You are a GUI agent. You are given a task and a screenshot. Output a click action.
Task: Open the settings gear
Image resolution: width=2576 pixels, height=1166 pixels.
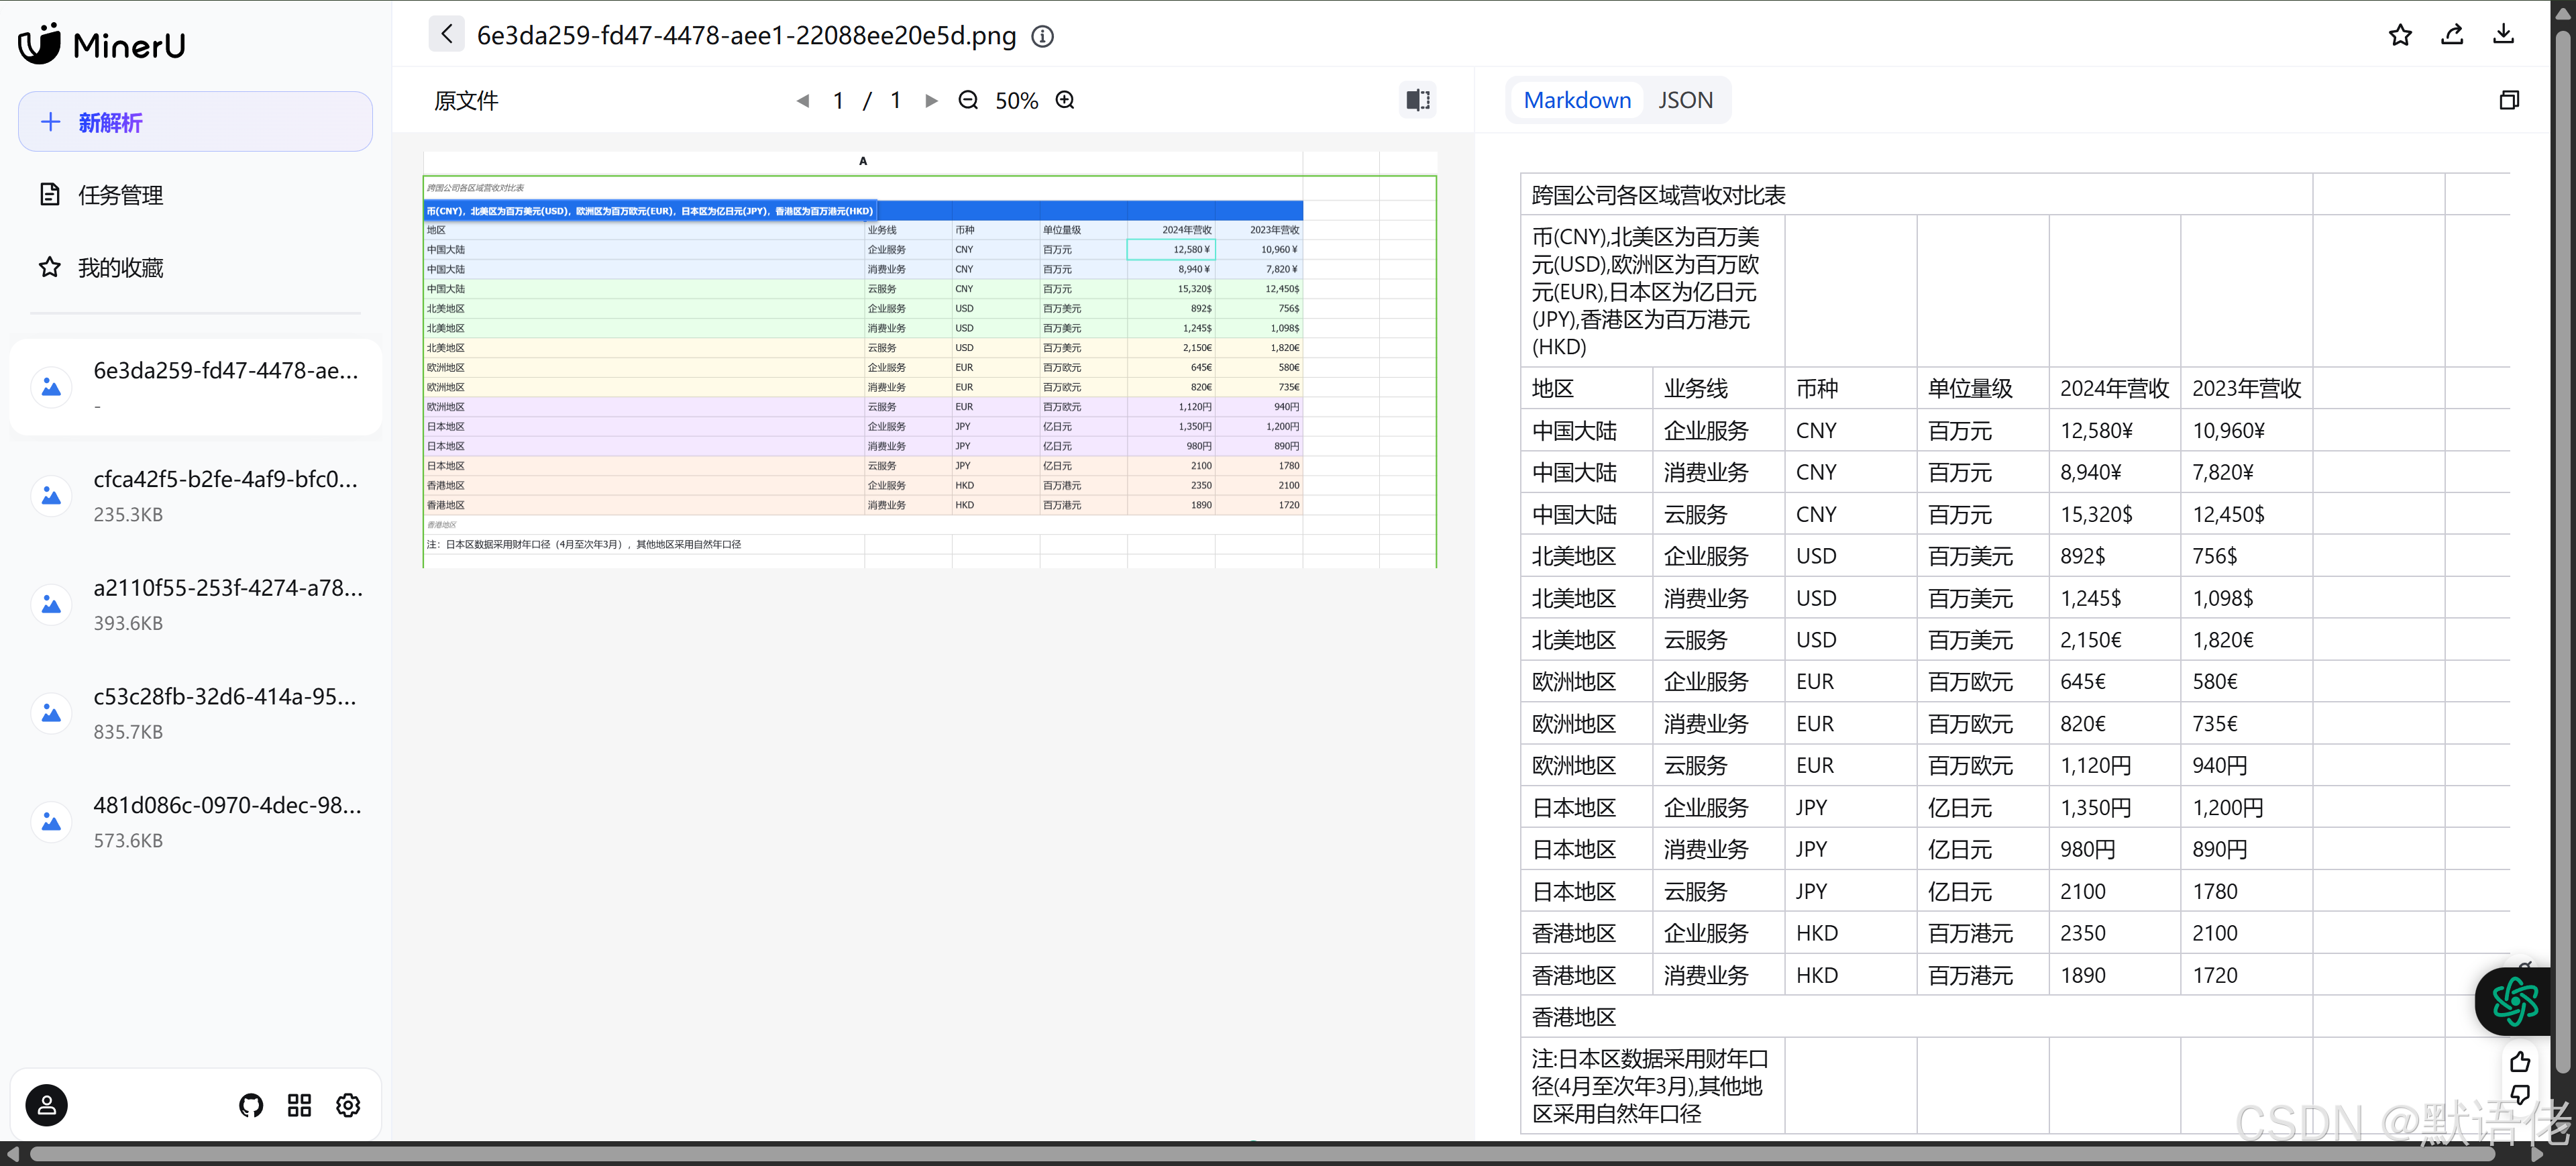(x=348, y=1105)
